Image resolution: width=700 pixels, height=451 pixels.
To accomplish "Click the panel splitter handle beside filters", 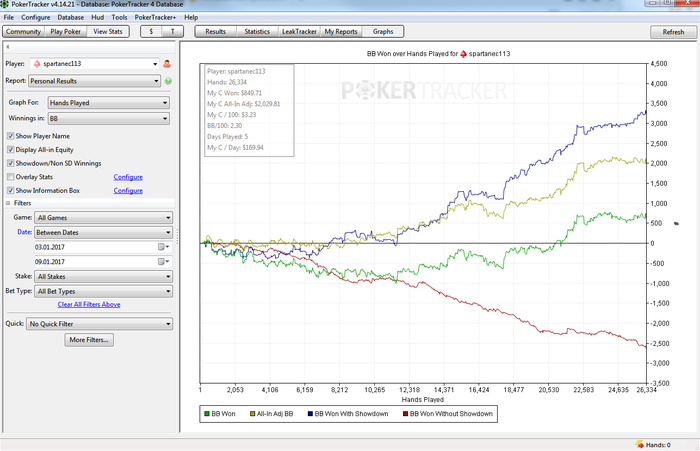I will (177, 237).
